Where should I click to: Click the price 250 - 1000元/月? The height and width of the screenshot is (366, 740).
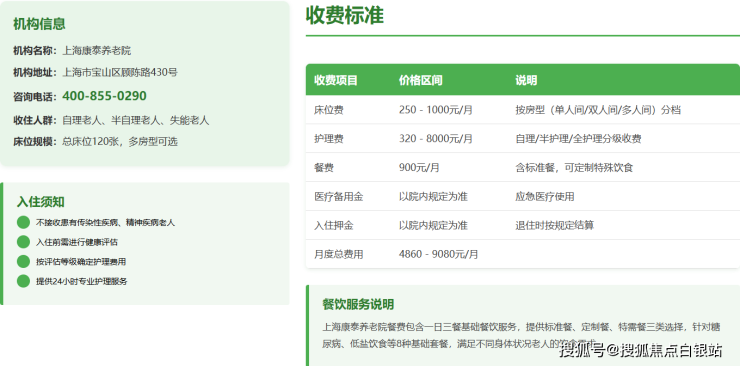(x=436, y=110)
